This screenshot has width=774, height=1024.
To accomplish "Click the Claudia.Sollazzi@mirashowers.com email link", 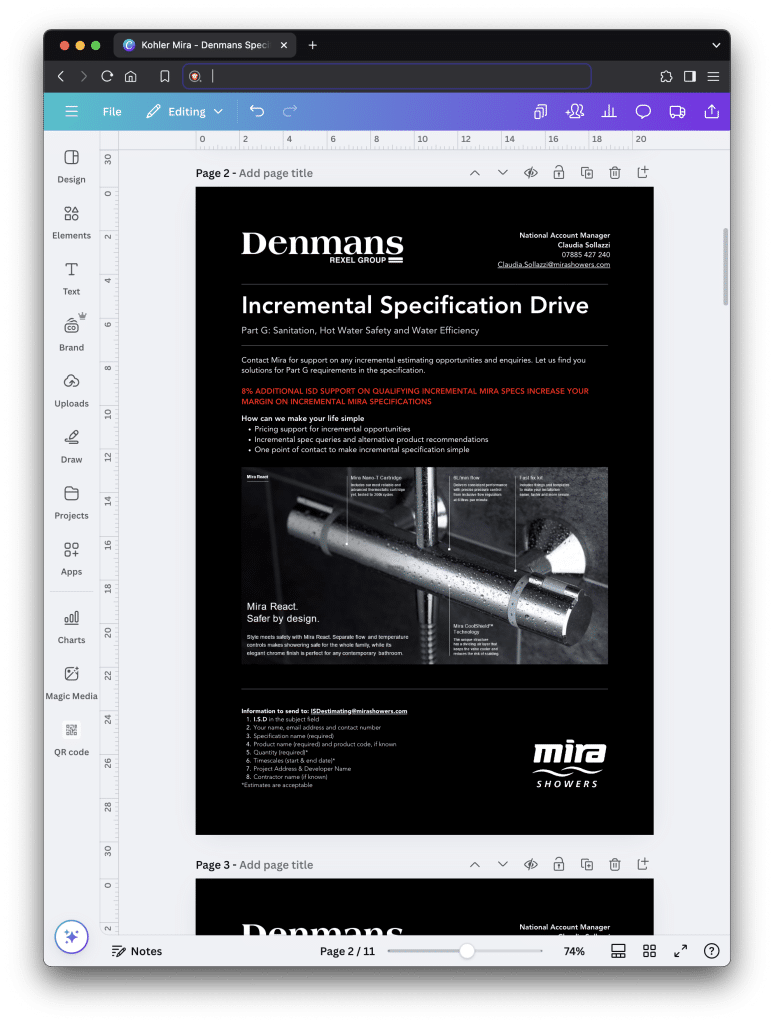I will click(x=553, y=264).
